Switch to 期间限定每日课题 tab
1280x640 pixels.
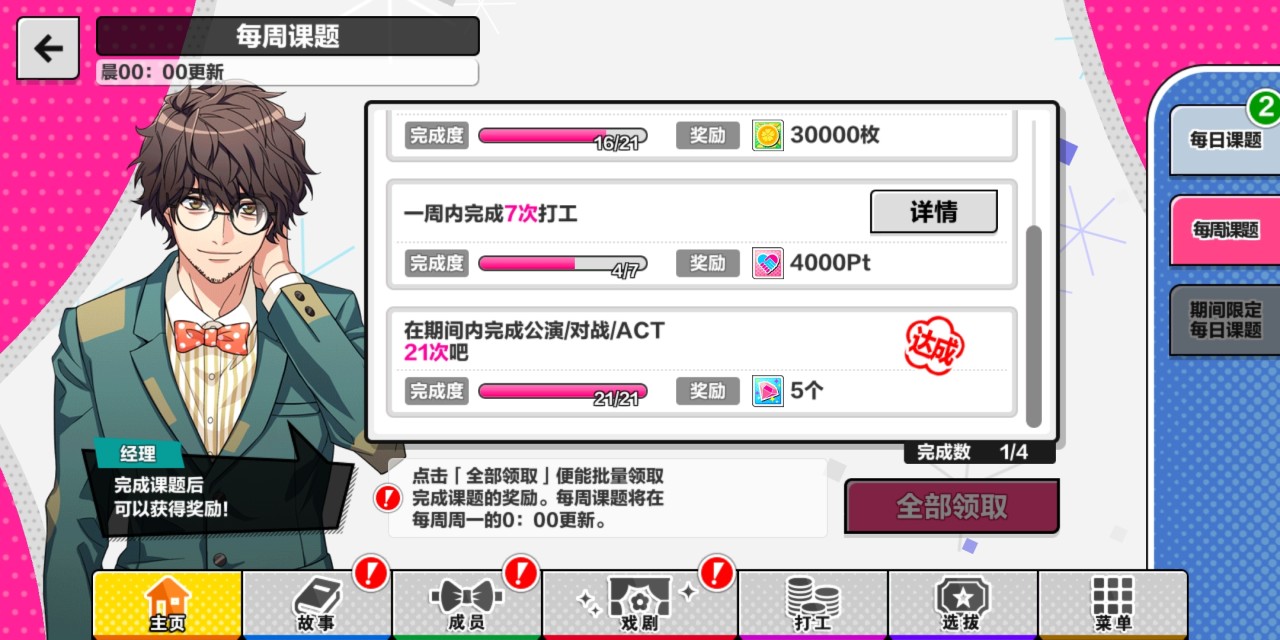(x=1225, y=320)
